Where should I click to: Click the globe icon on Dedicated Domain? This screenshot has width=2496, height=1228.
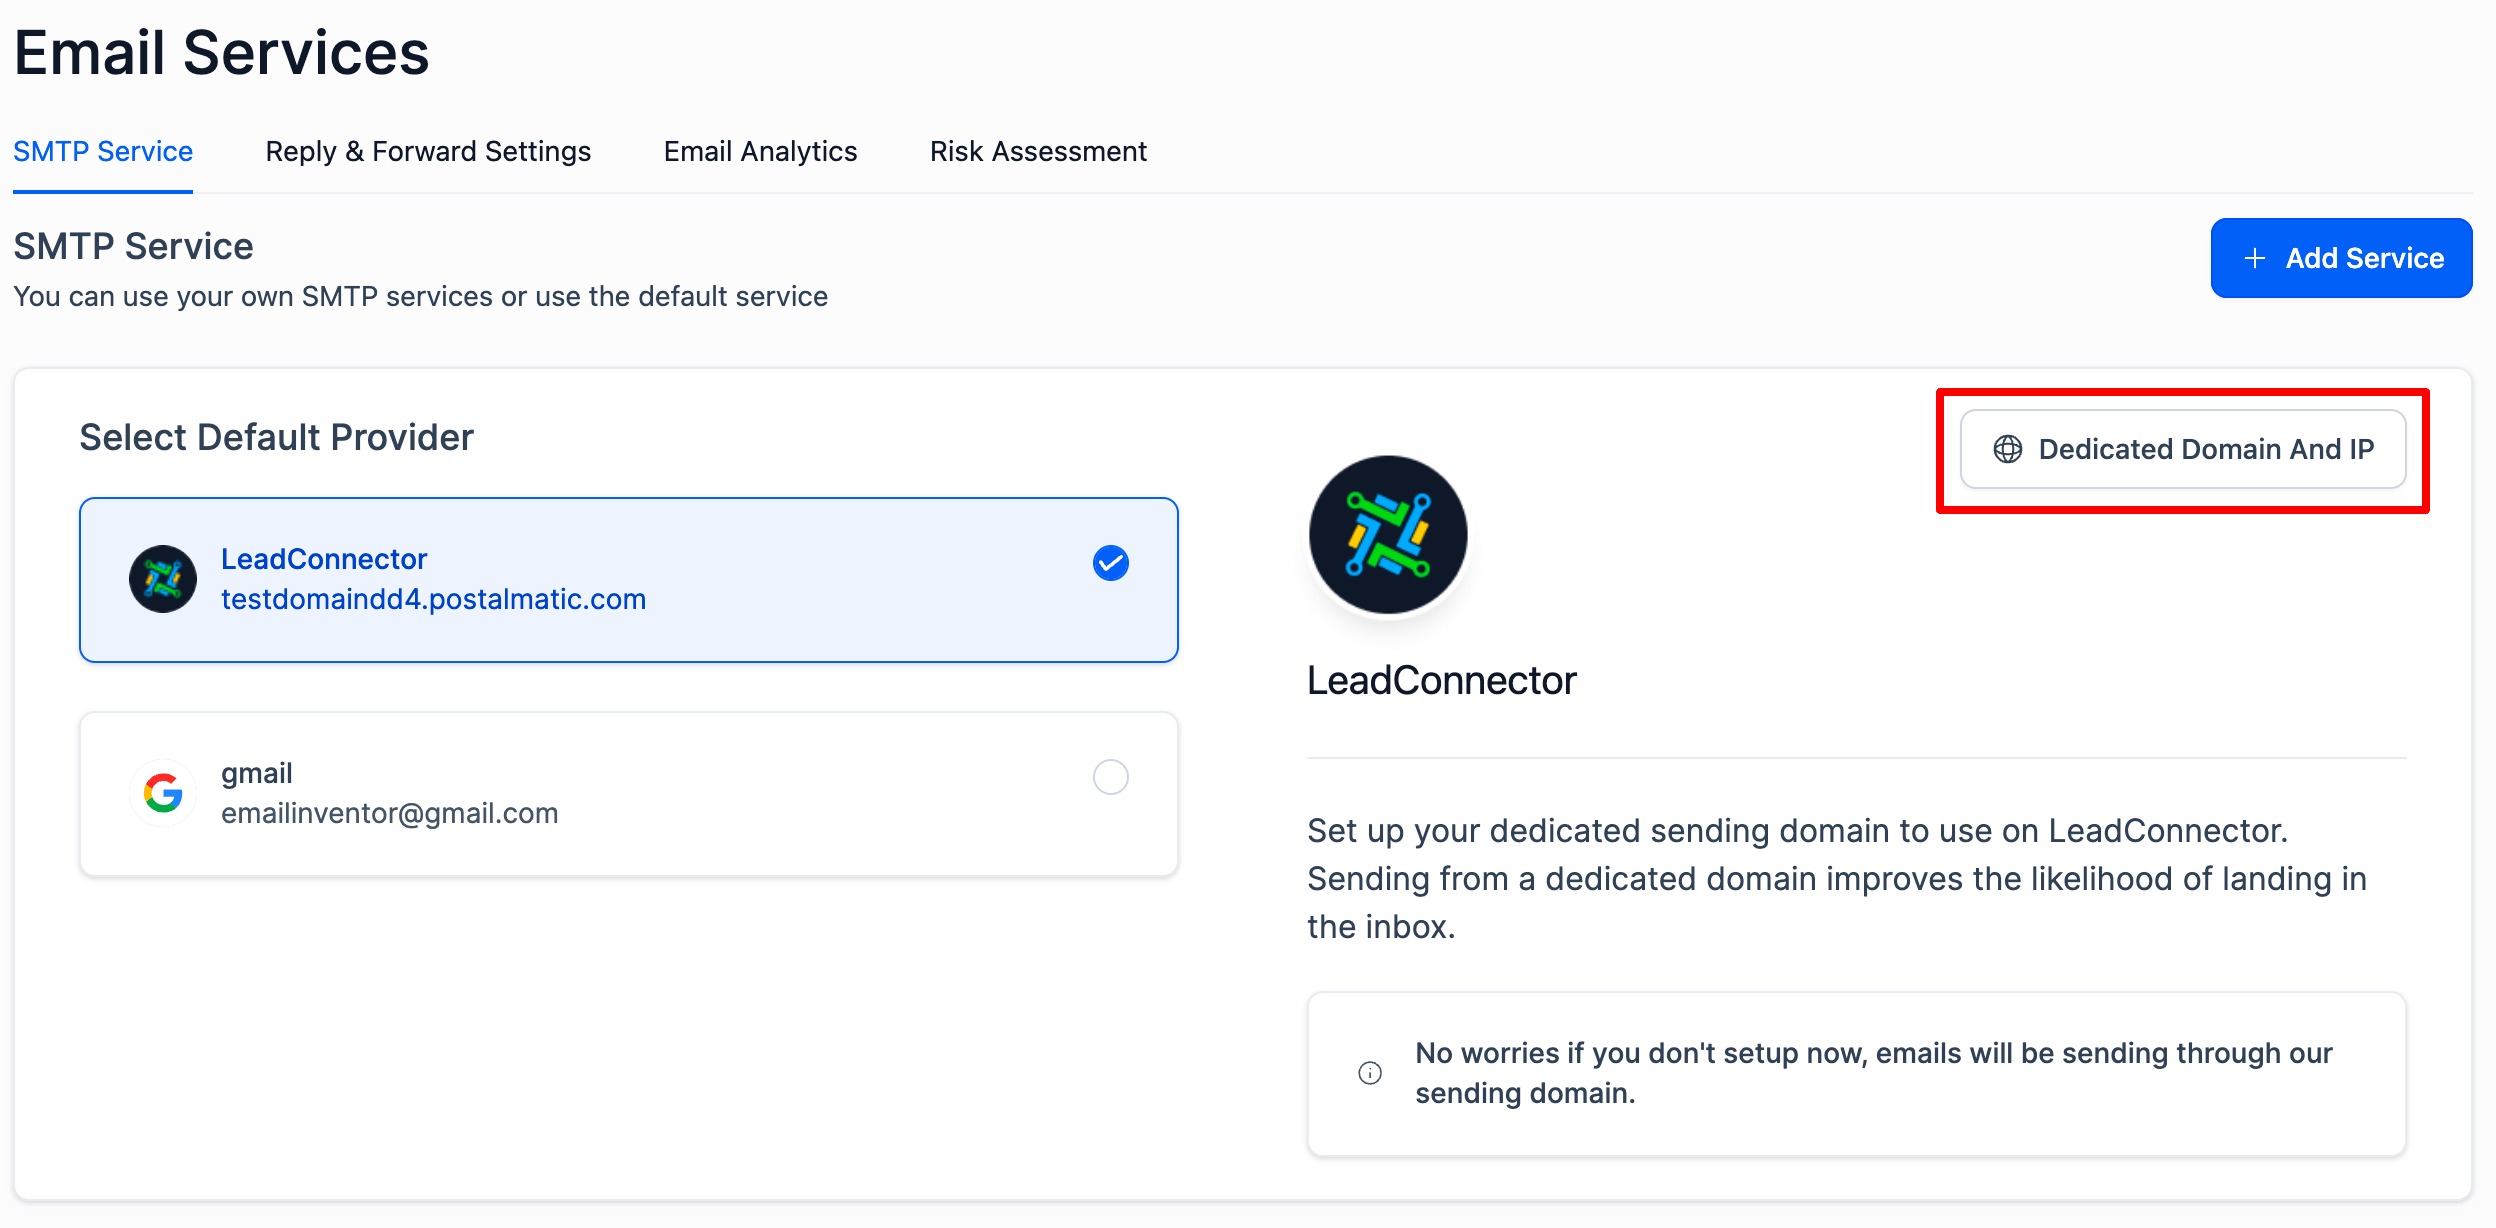2007,449
